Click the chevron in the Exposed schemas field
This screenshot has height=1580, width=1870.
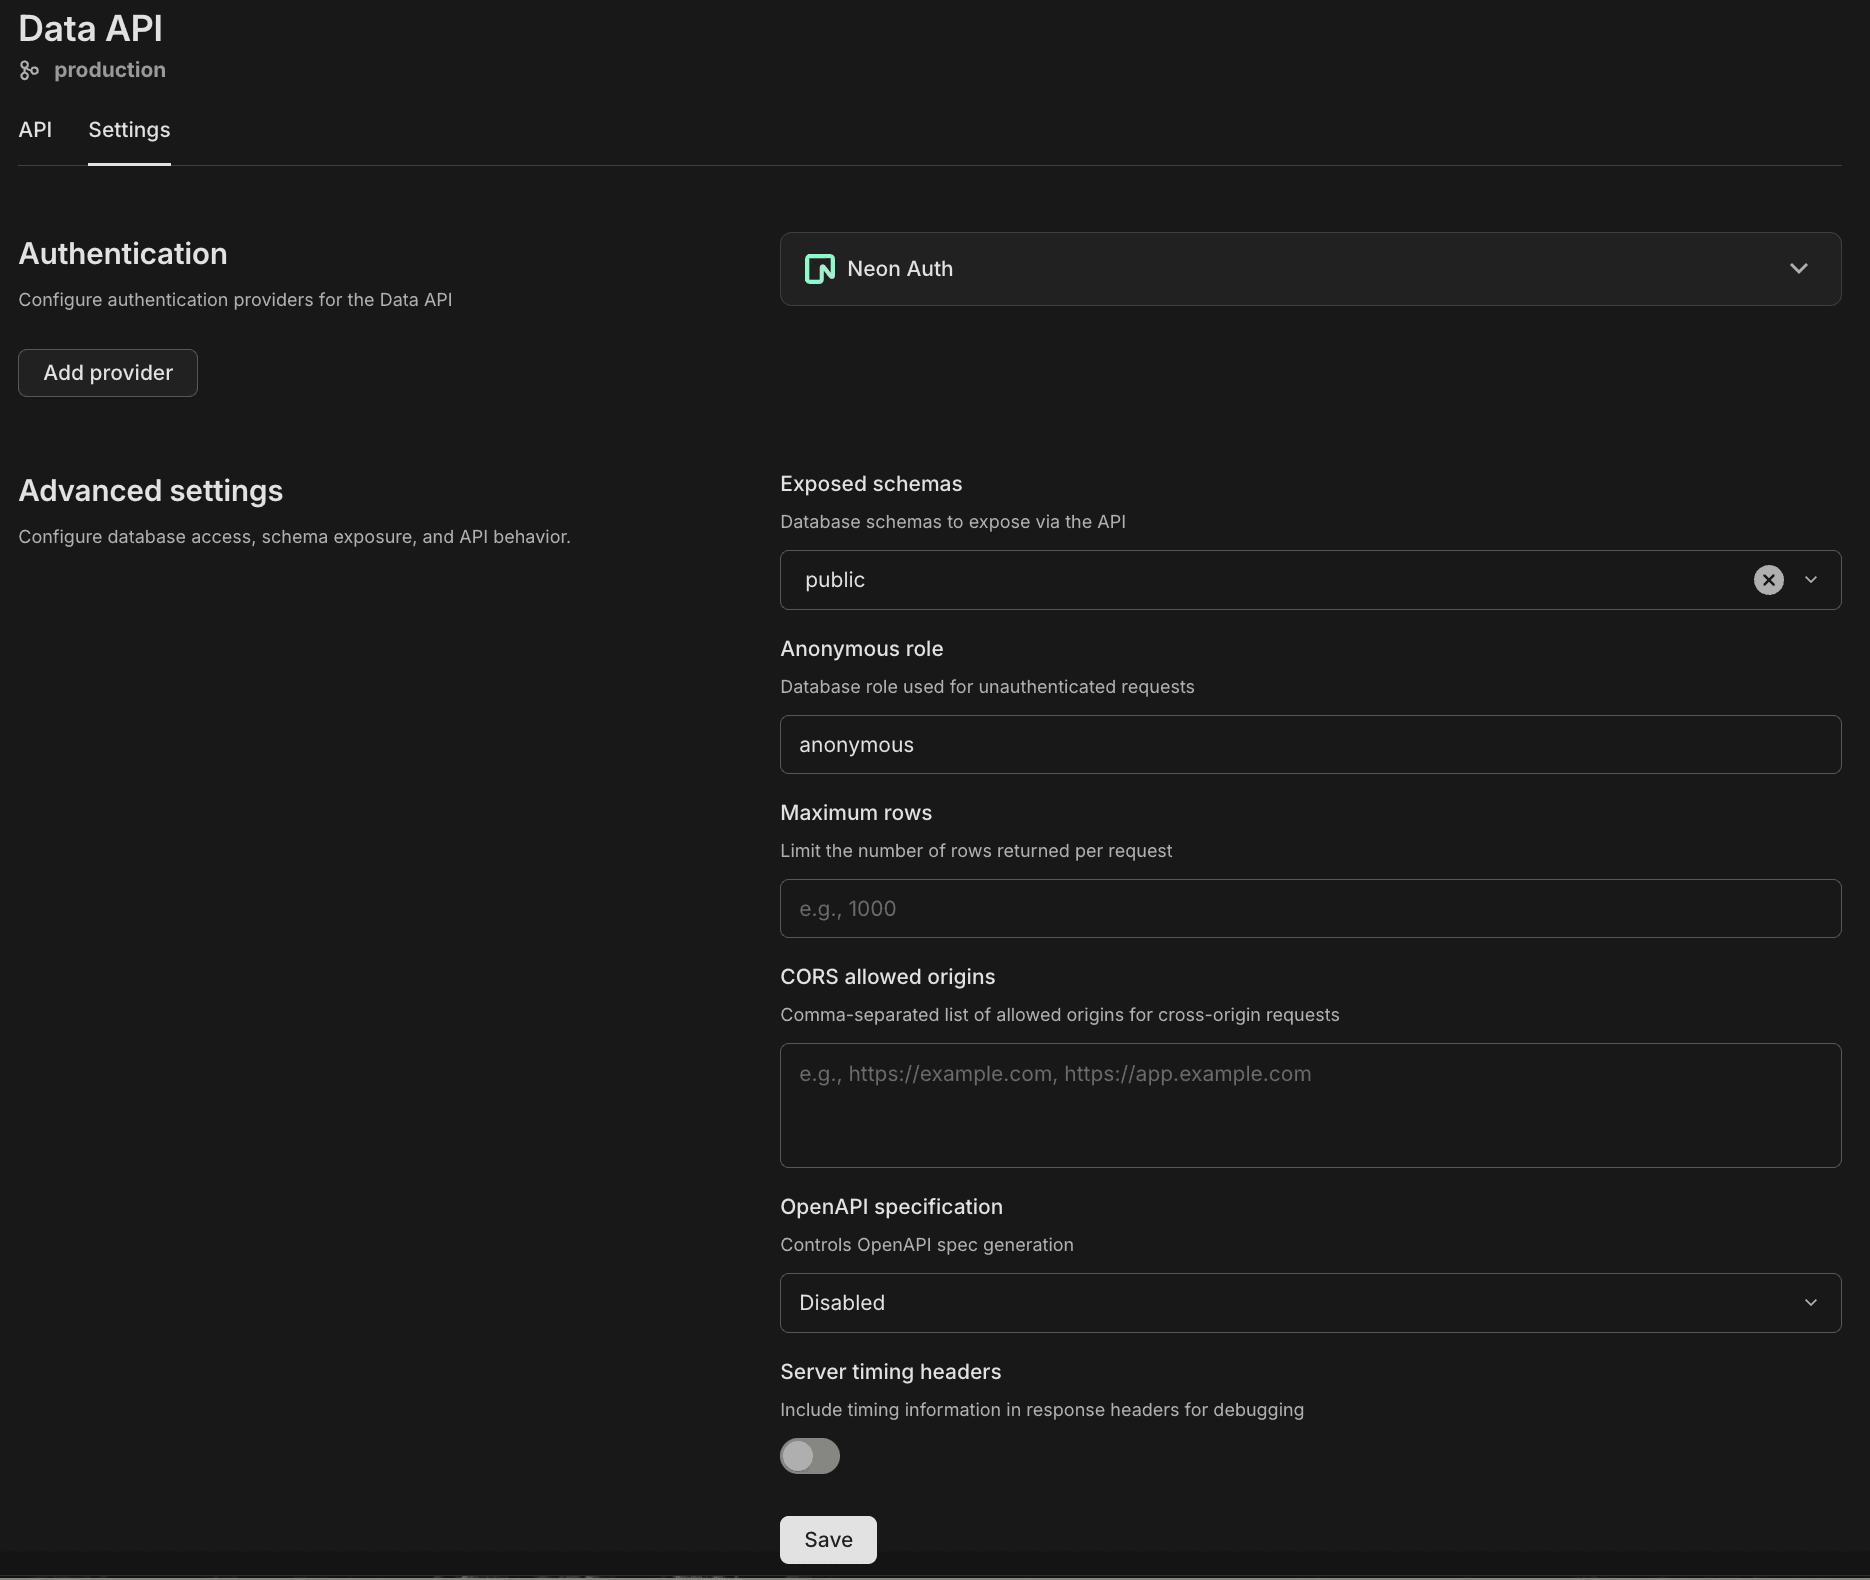(x=1811, y=580)
